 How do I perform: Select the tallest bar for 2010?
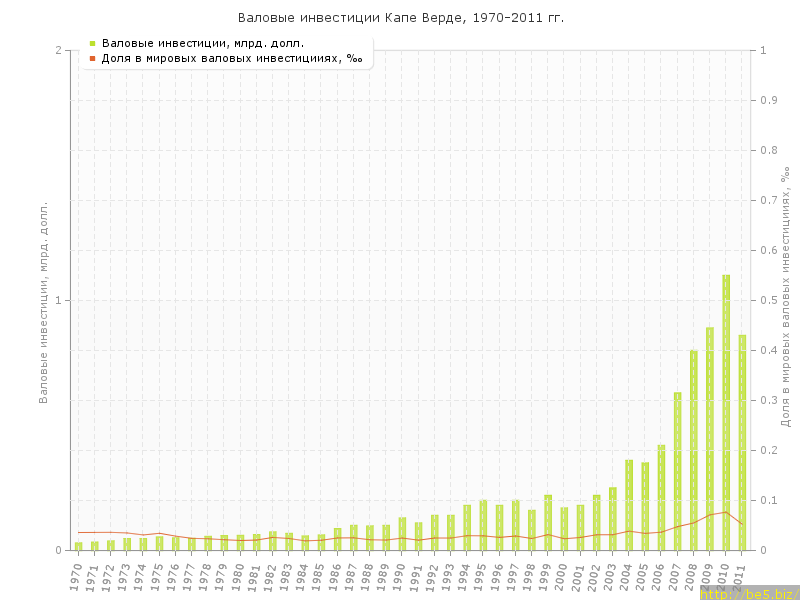click(726, 412)
